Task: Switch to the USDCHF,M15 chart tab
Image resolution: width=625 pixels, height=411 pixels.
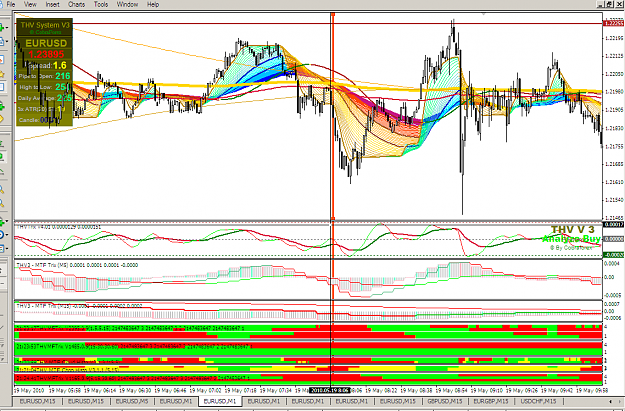Action: (538, 401)
